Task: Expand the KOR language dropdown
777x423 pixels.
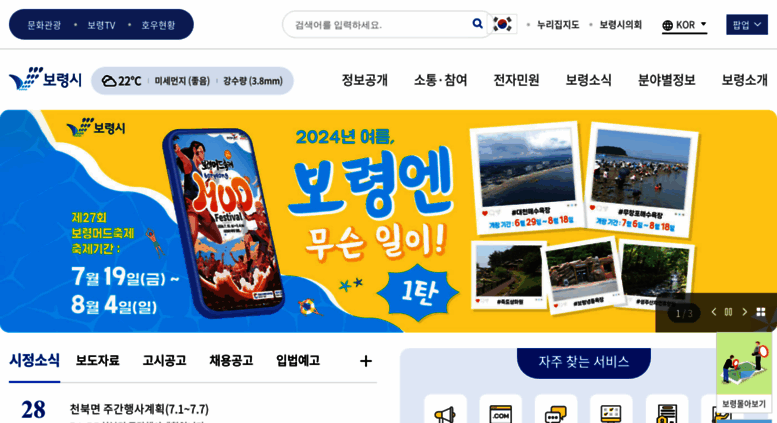Action: 684,25
